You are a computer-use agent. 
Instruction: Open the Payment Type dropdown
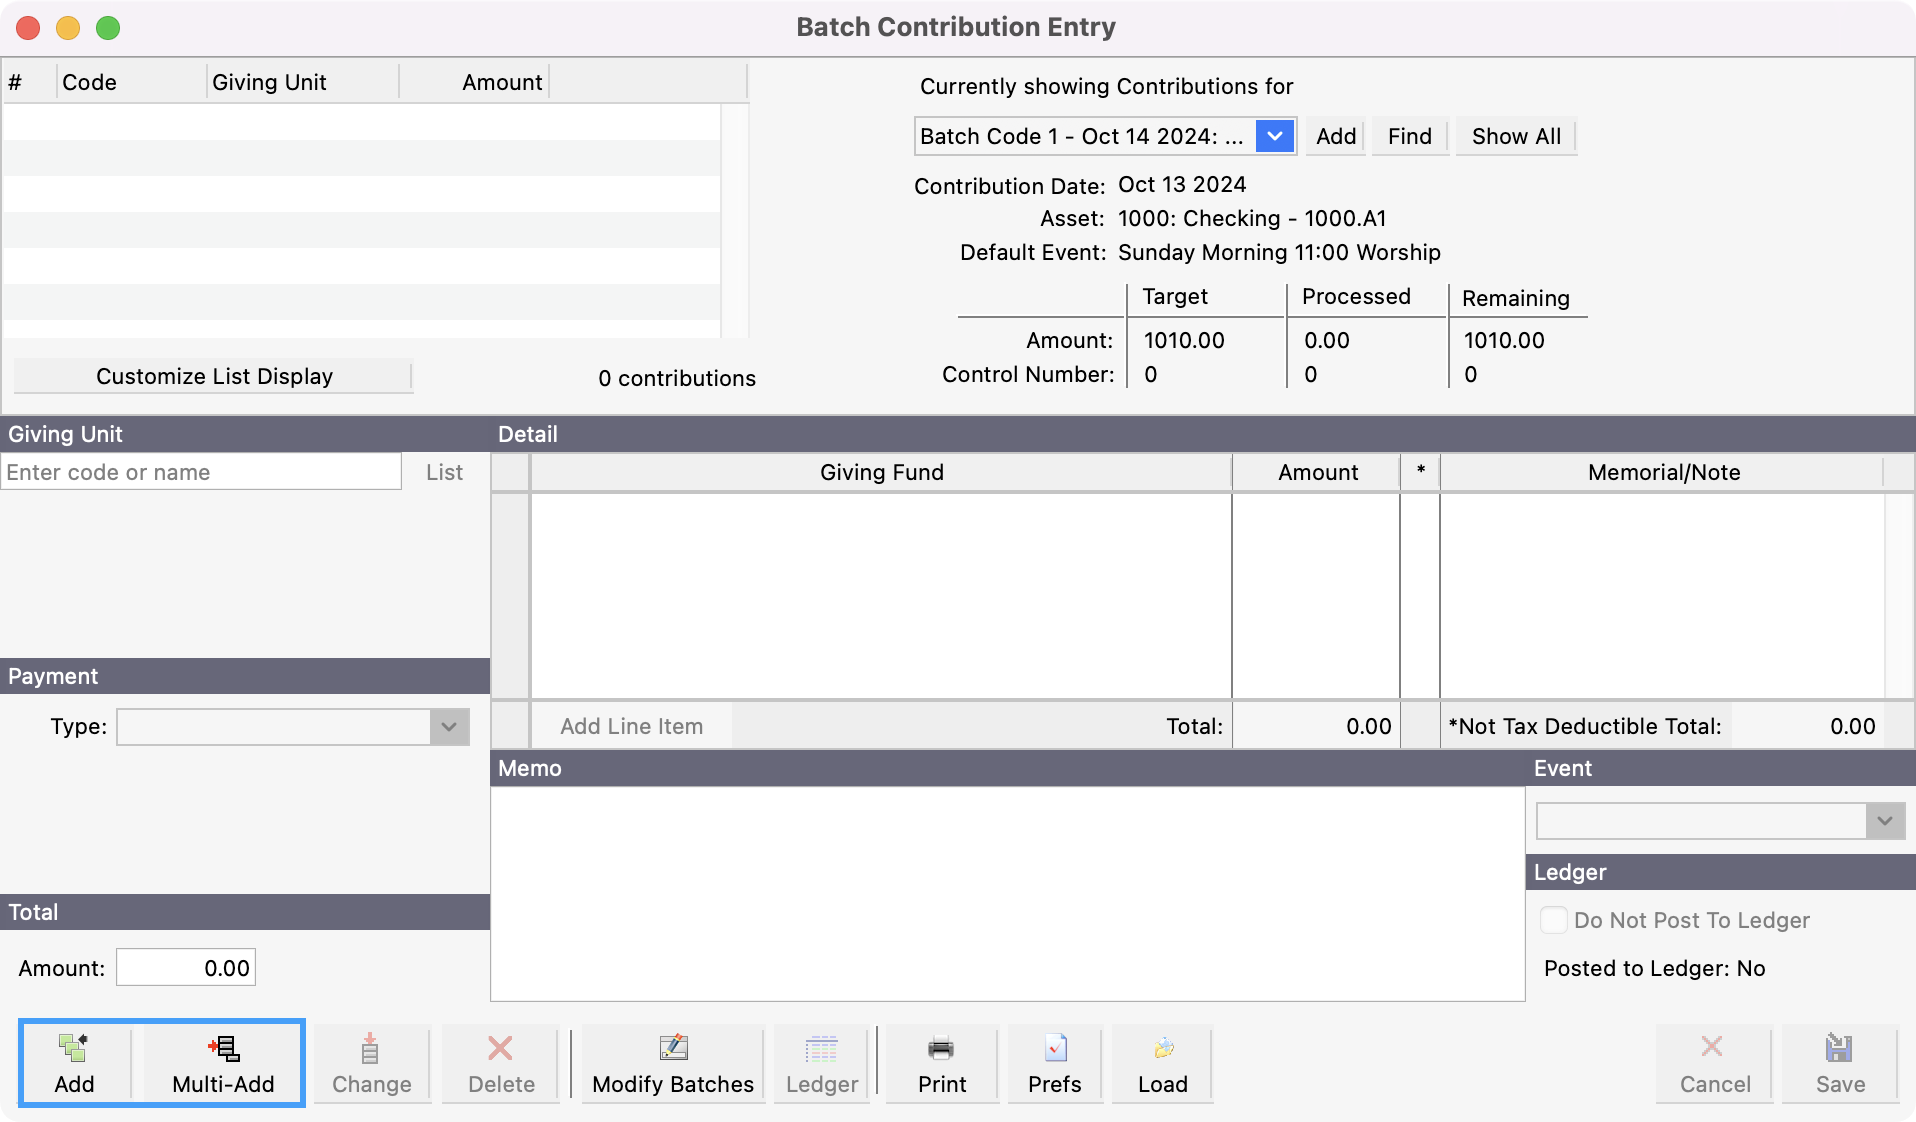[x=446, y=727]
